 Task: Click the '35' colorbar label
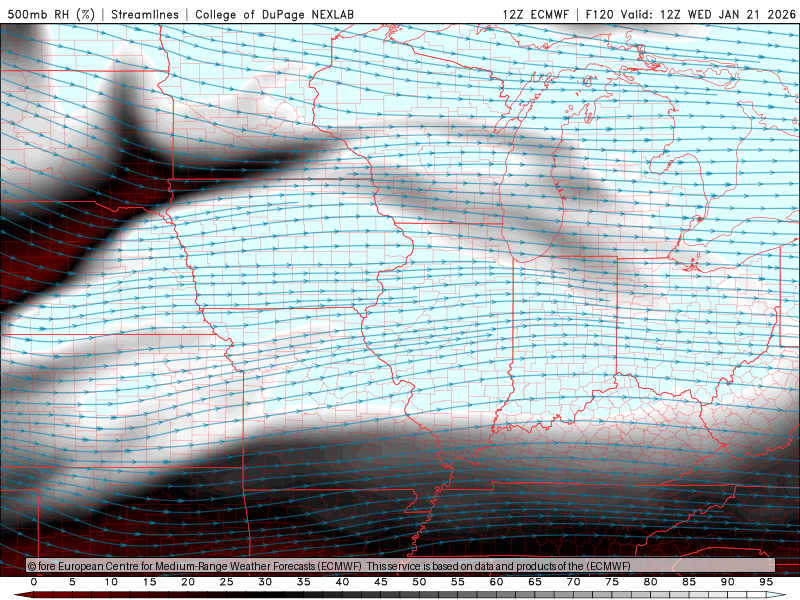304,582
